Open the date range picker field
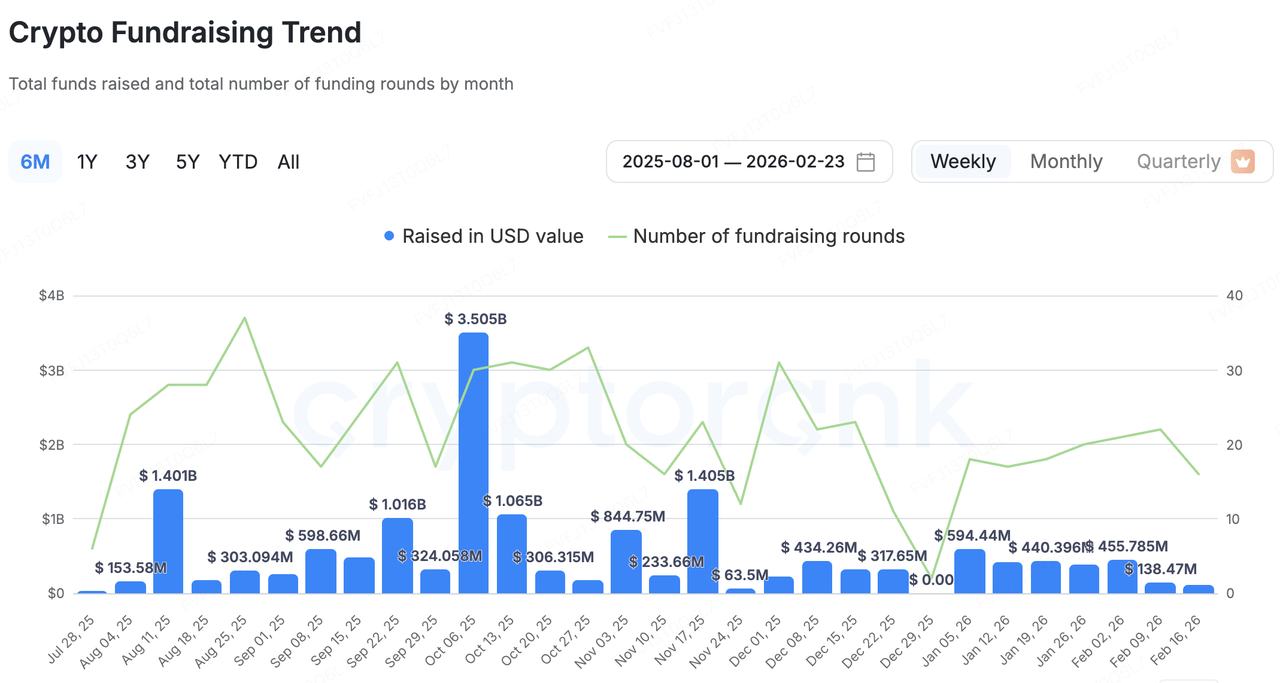Image resolution: width=1280 pixels, height=683 pixels. pyautogui.click(x=733, y=162)
